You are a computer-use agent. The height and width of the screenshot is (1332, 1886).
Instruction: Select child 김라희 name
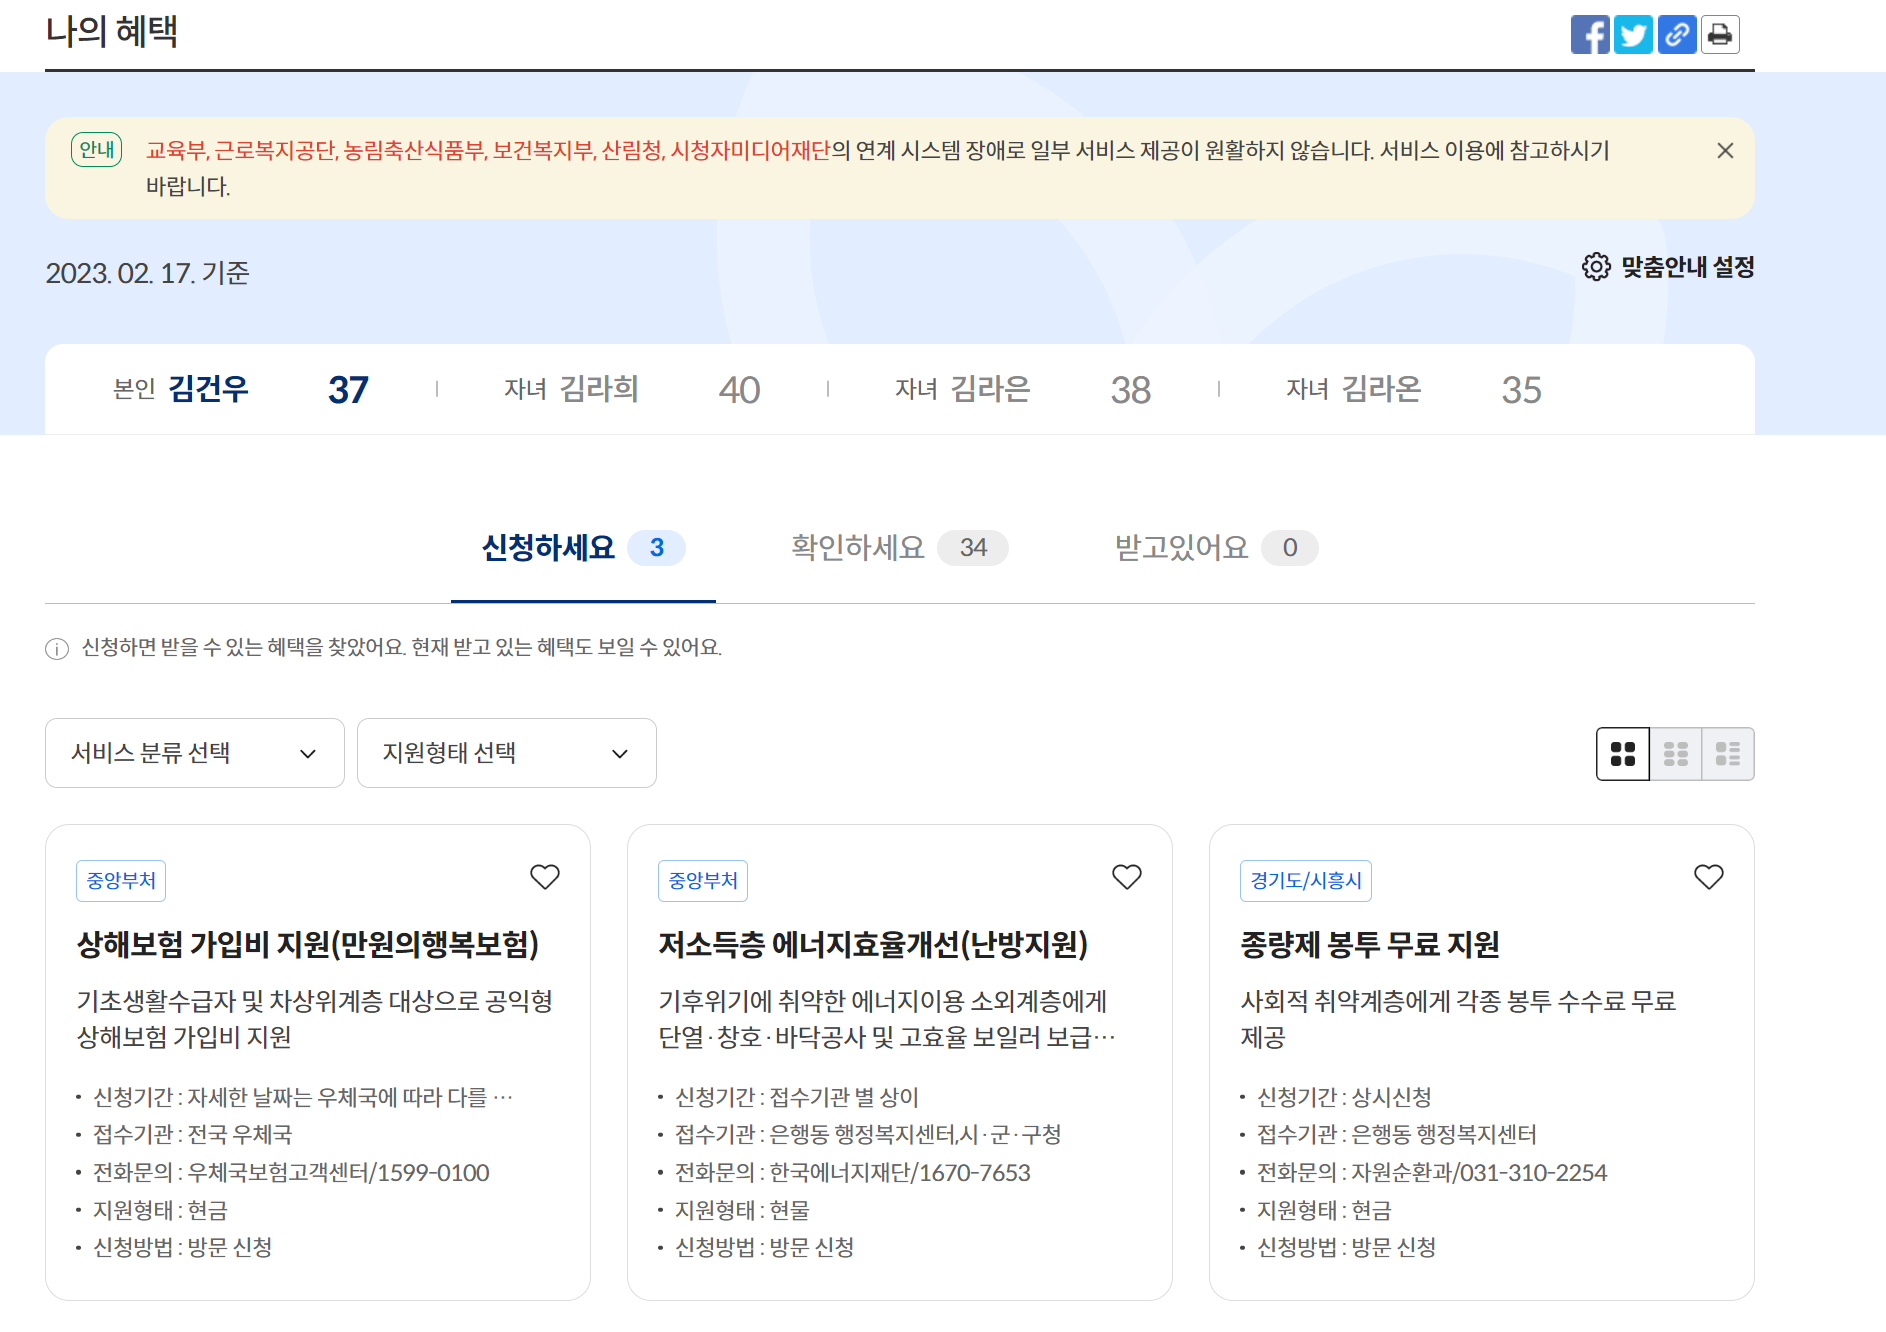(x=600, y=389)
